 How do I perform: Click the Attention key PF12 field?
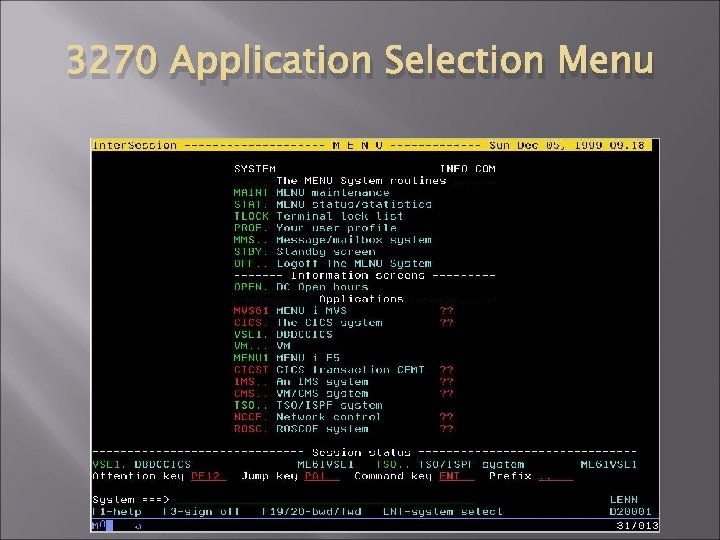coord(208,476)
